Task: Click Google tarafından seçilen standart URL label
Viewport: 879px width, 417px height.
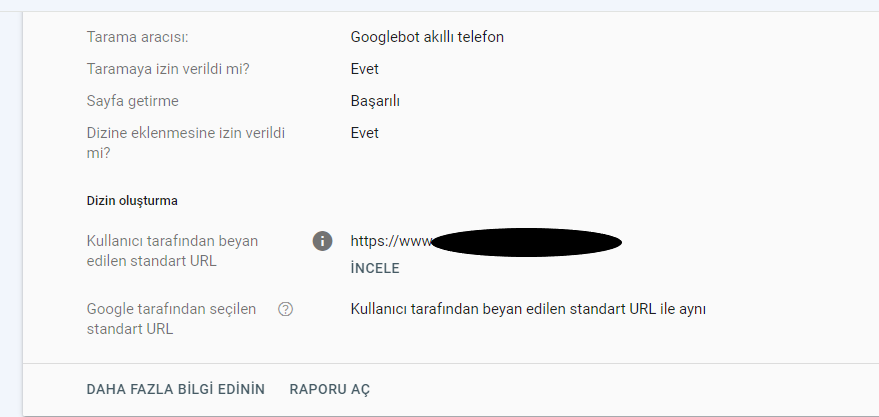Action: point(171,319)
